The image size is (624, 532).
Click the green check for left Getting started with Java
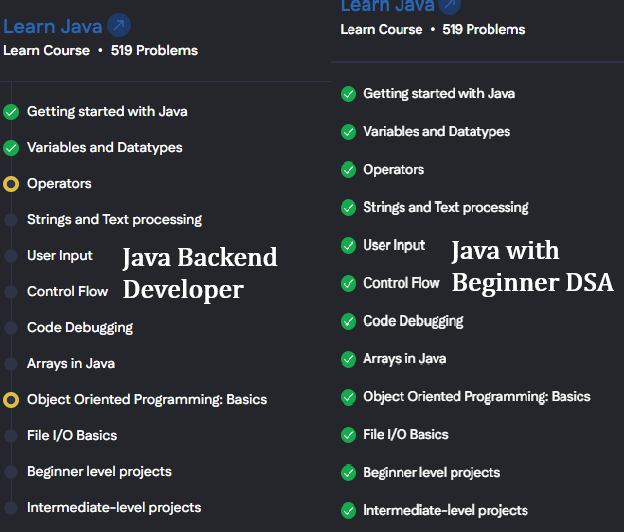pos(11,112)
